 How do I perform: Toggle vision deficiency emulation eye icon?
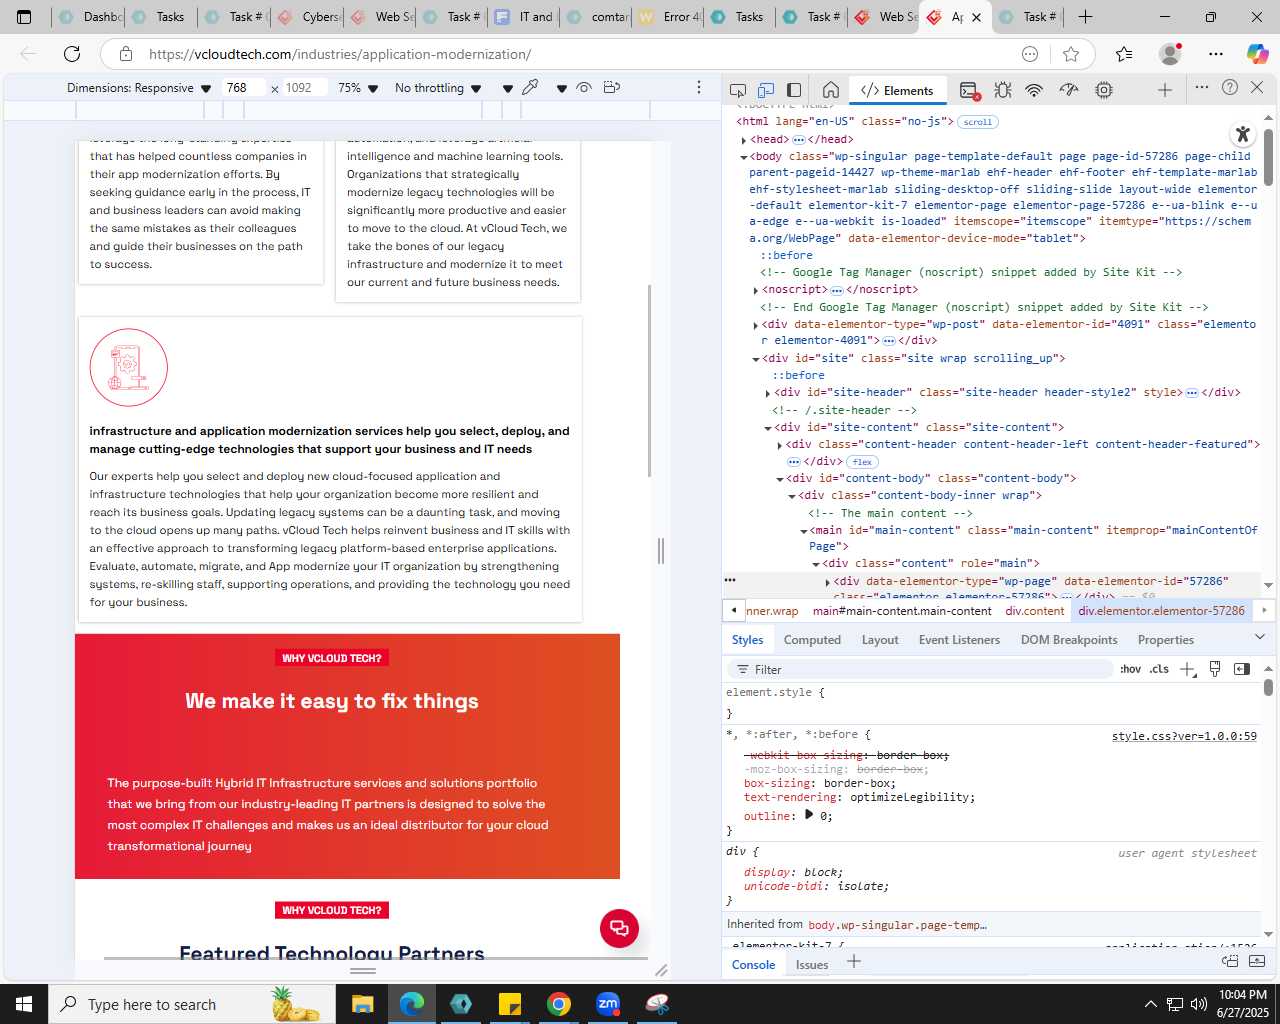(584, 87)
